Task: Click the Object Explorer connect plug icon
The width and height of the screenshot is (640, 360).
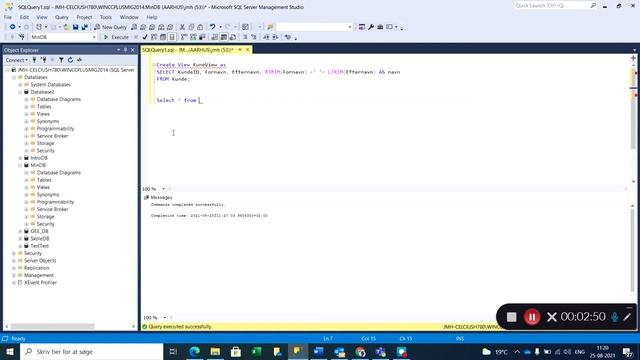Action: click(35, 60)
